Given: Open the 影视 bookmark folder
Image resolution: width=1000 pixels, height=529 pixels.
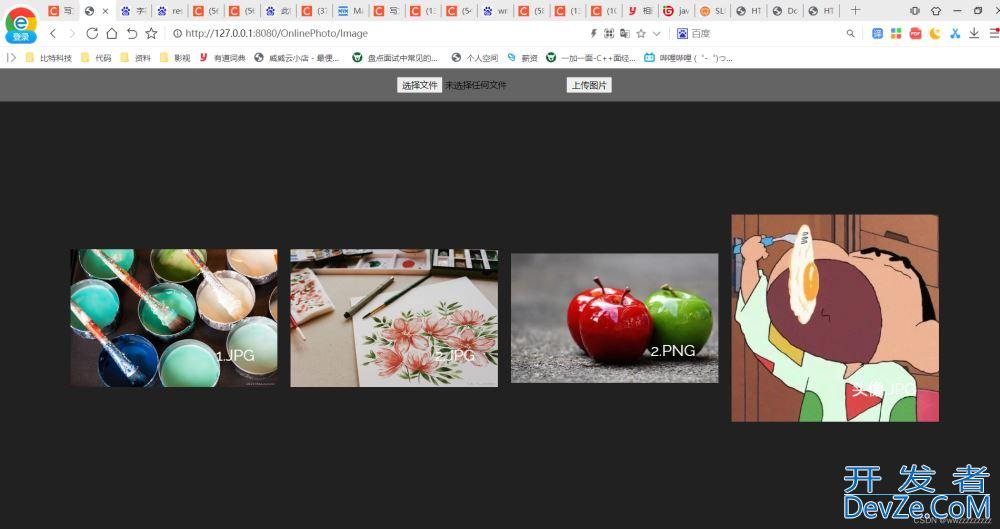Looking at the screenshot, I should 175,57.
